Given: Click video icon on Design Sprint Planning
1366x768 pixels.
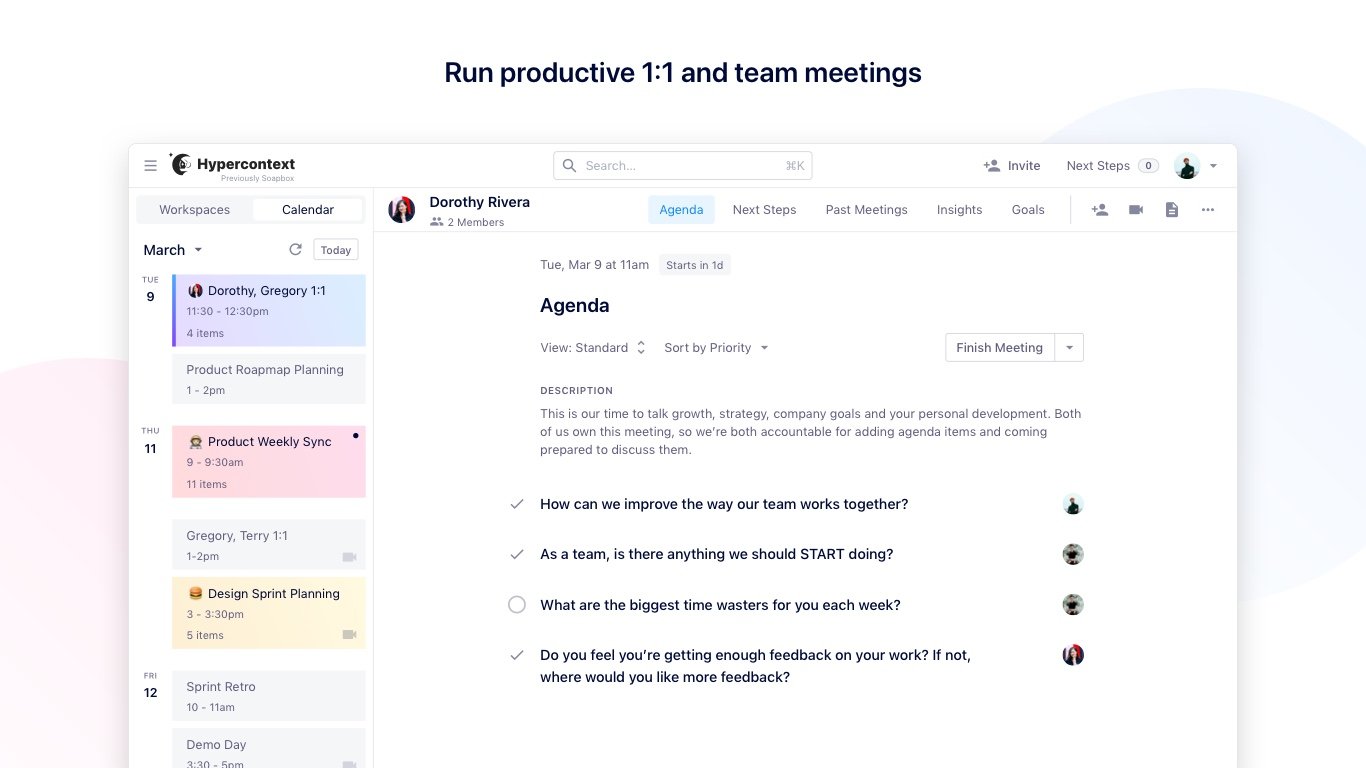Looking at the screenshot, I should [350, 635].
